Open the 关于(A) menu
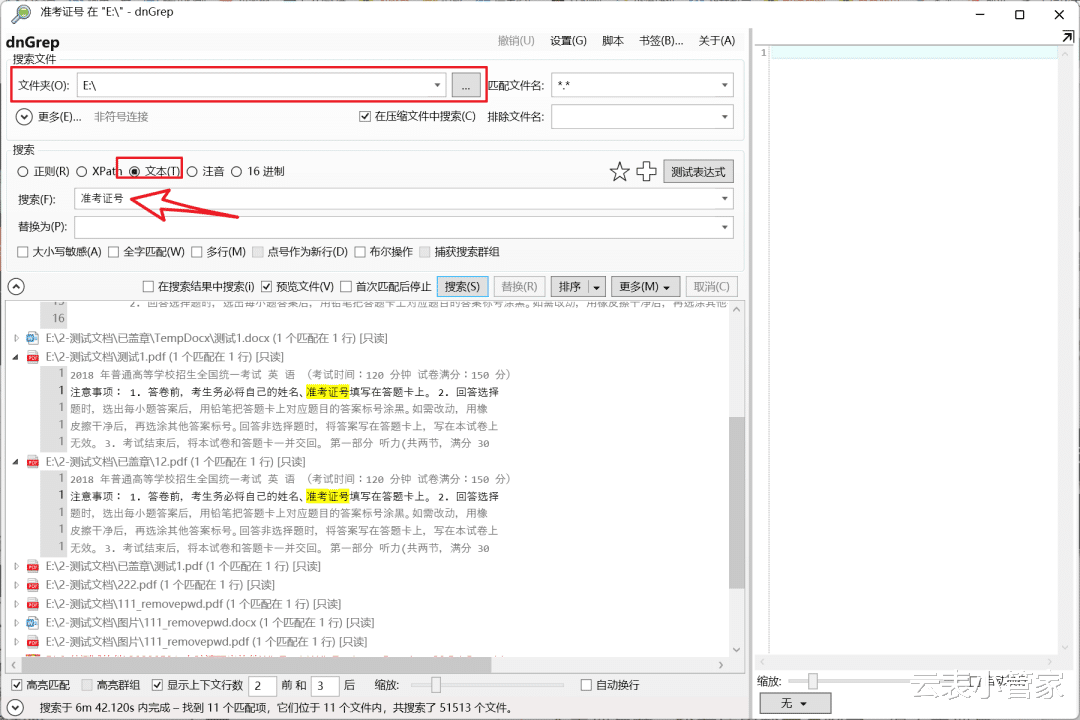 [716, 41]
